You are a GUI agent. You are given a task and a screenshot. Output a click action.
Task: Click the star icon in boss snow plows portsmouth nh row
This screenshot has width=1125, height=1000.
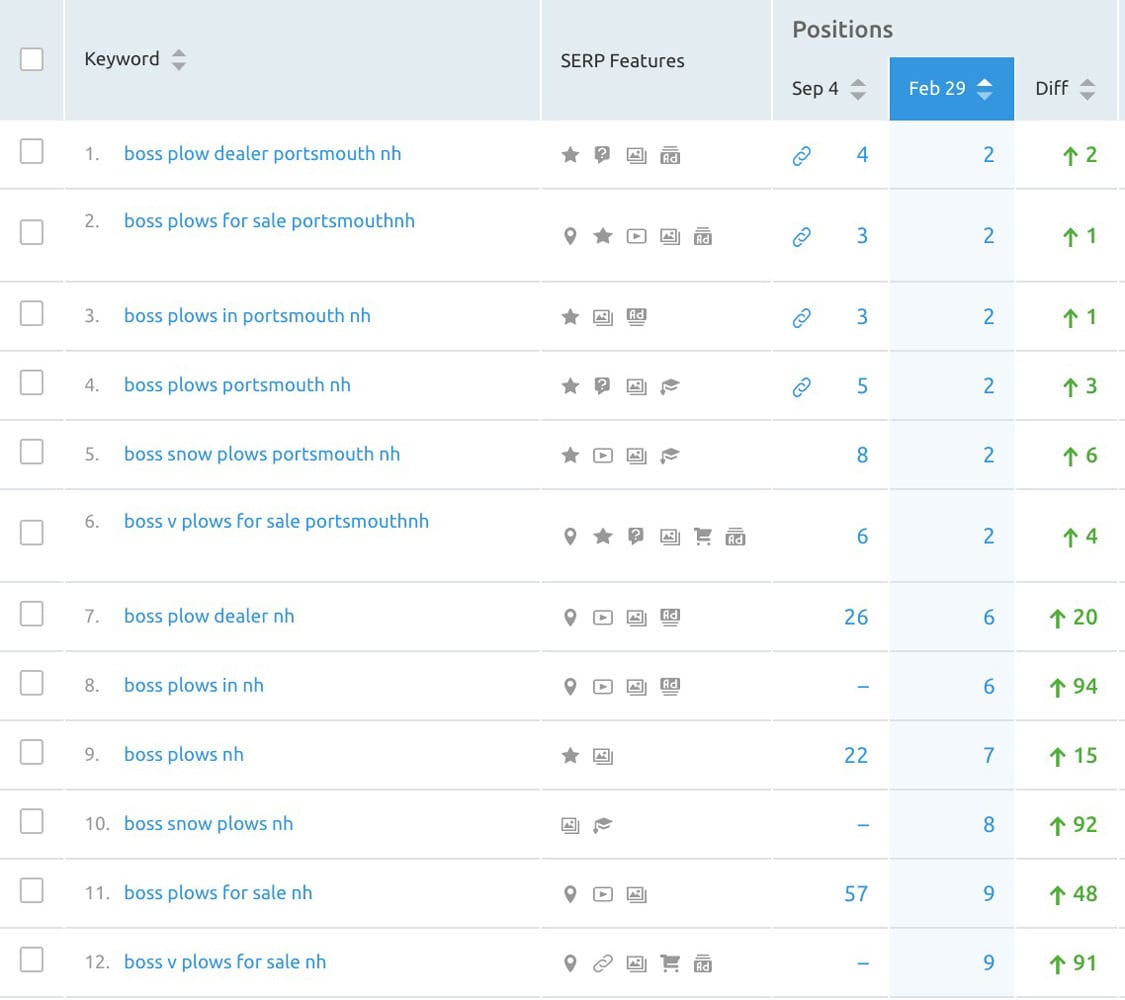point(570,456)
